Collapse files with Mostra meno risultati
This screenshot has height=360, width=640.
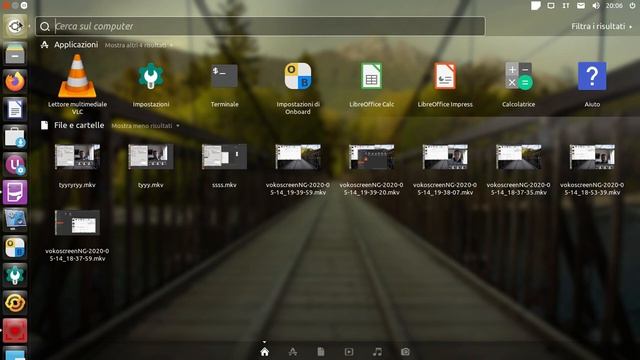[145, 126]
